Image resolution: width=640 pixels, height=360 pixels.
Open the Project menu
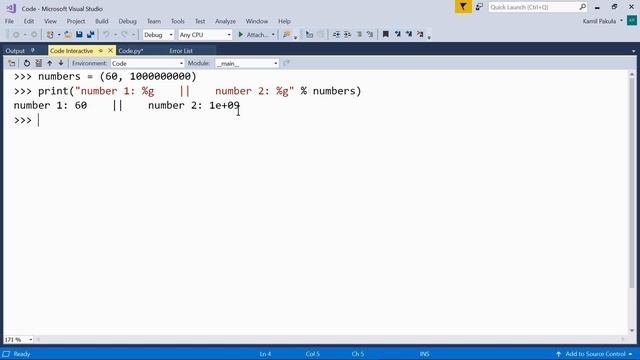76,21
